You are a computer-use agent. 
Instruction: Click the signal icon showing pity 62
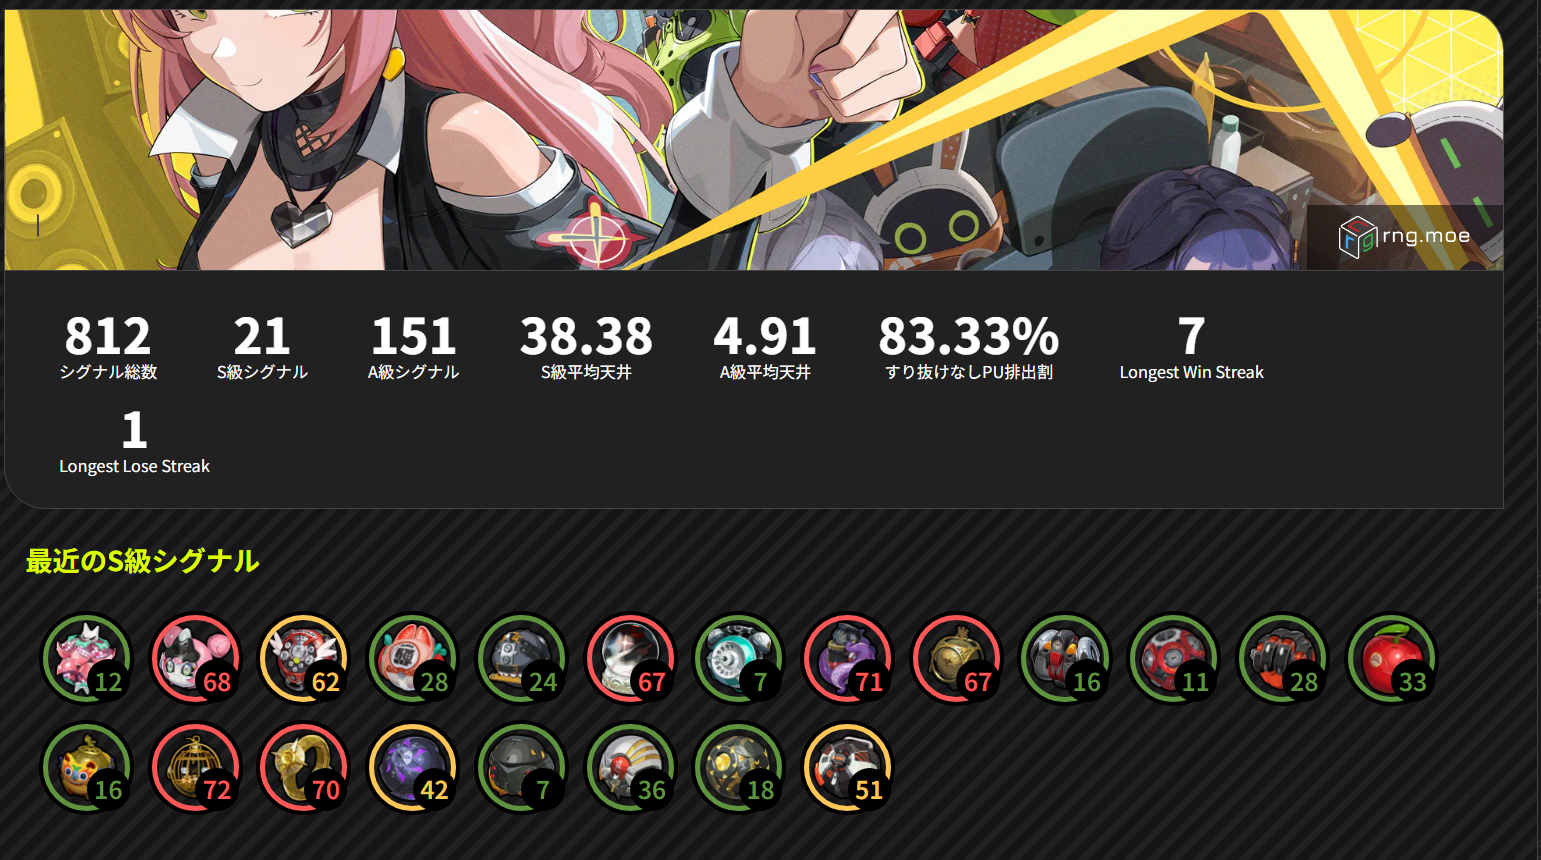304,659
